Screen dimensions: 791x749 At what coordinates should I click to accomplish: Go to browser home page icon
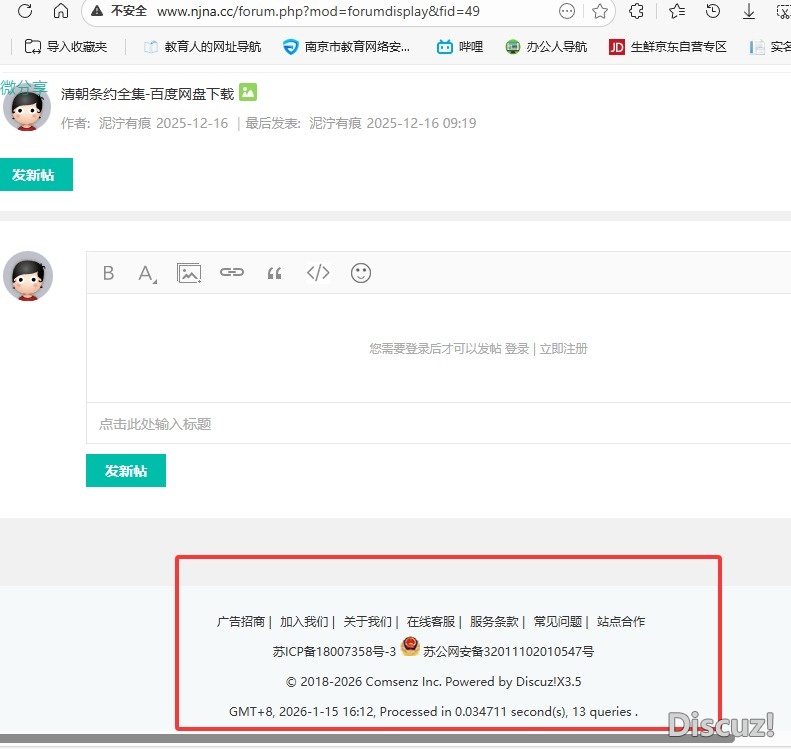pos(61,11)
